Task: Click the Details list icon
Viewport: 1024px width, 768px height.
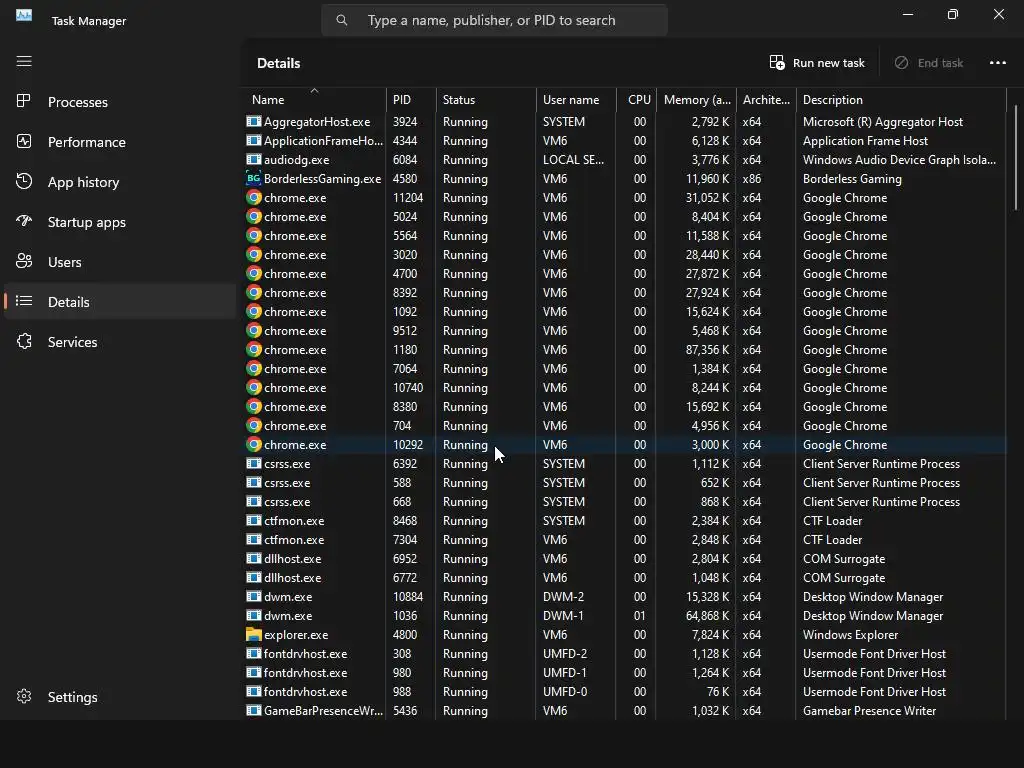Action: (x=24, y=301)
